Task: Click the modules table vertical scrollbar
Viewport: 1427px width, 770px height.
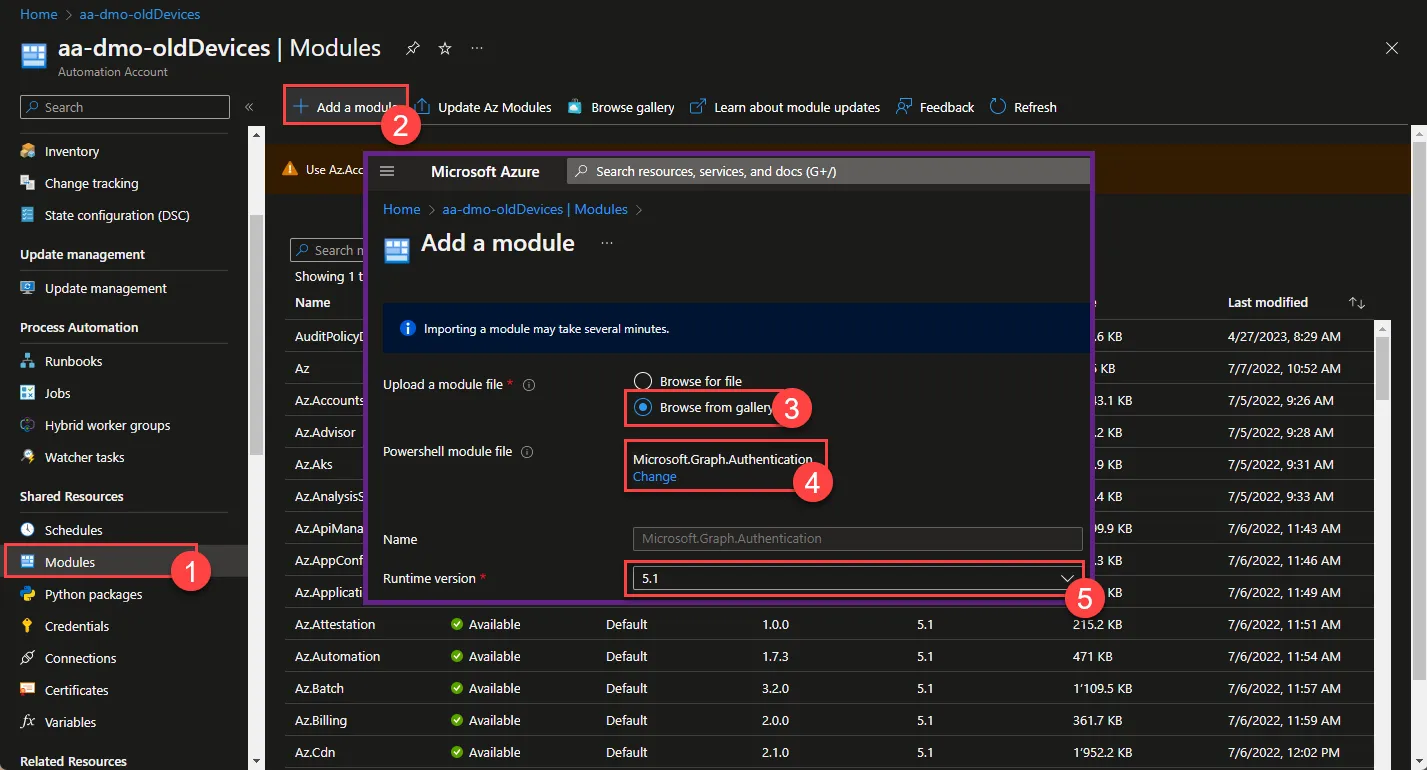Action: click(1384, 368)
